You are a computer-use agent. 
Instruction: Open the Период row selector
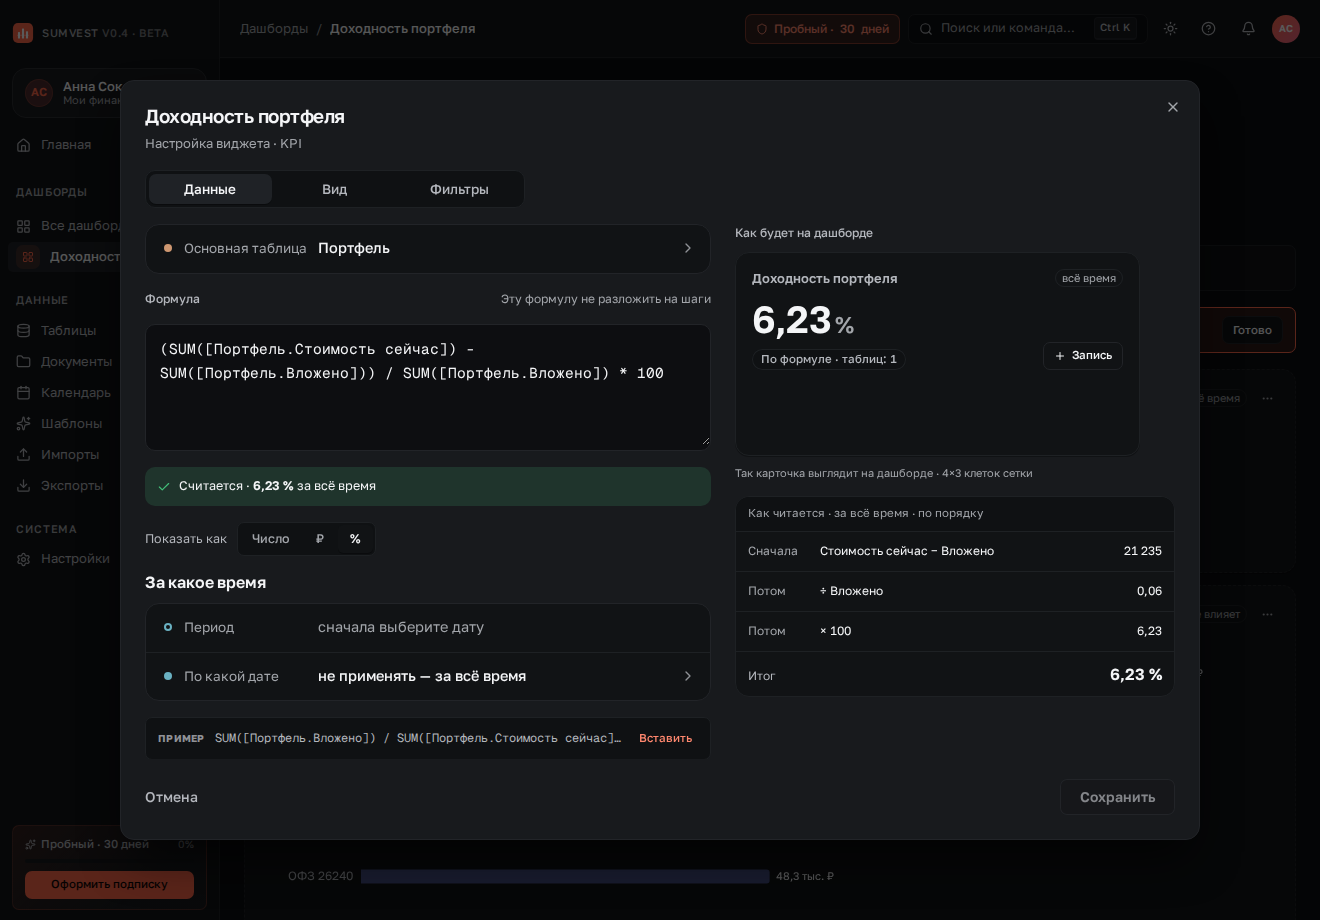[428, 627]
